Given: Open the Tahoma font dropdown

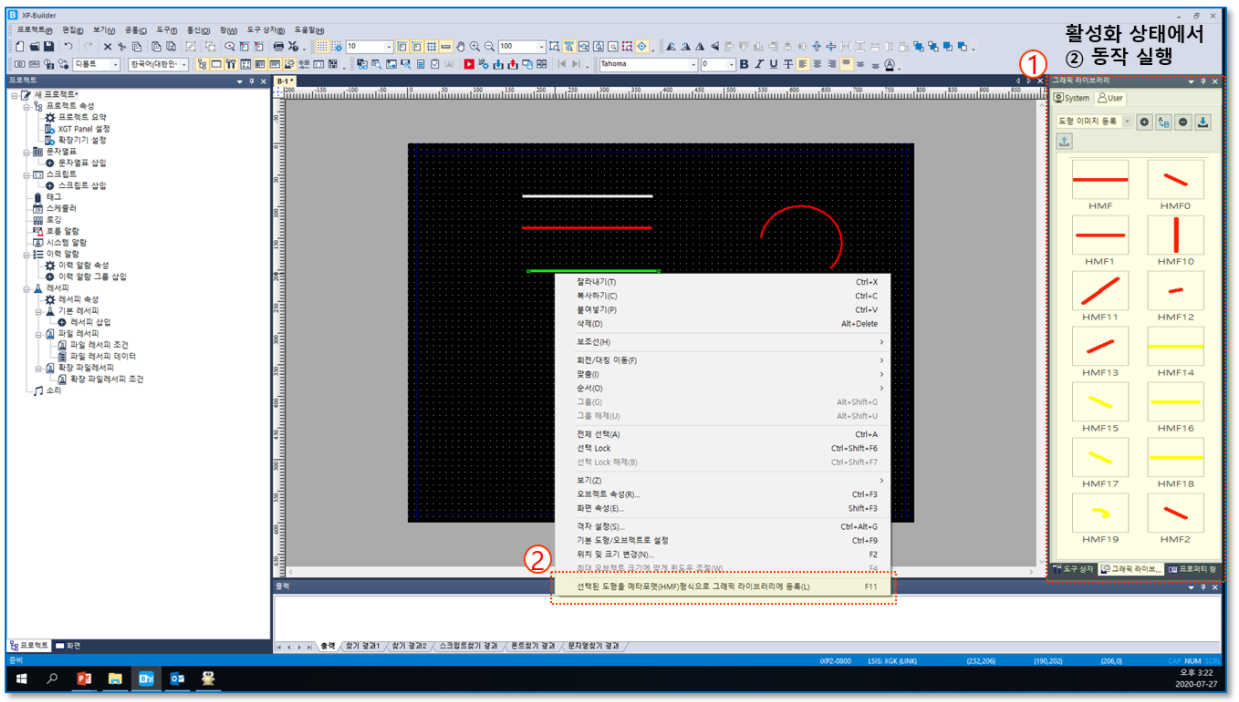Looking at the screenshot, I should click(x=694, y=64).
